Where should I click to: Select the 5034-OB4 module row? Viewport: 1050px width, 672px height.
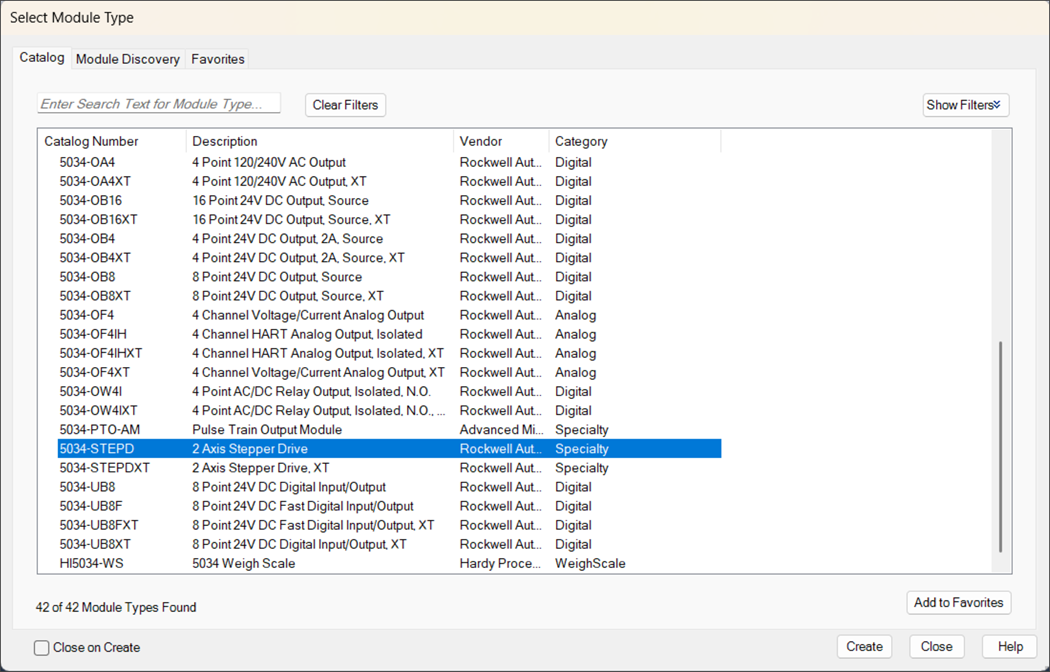click(389, 238)
